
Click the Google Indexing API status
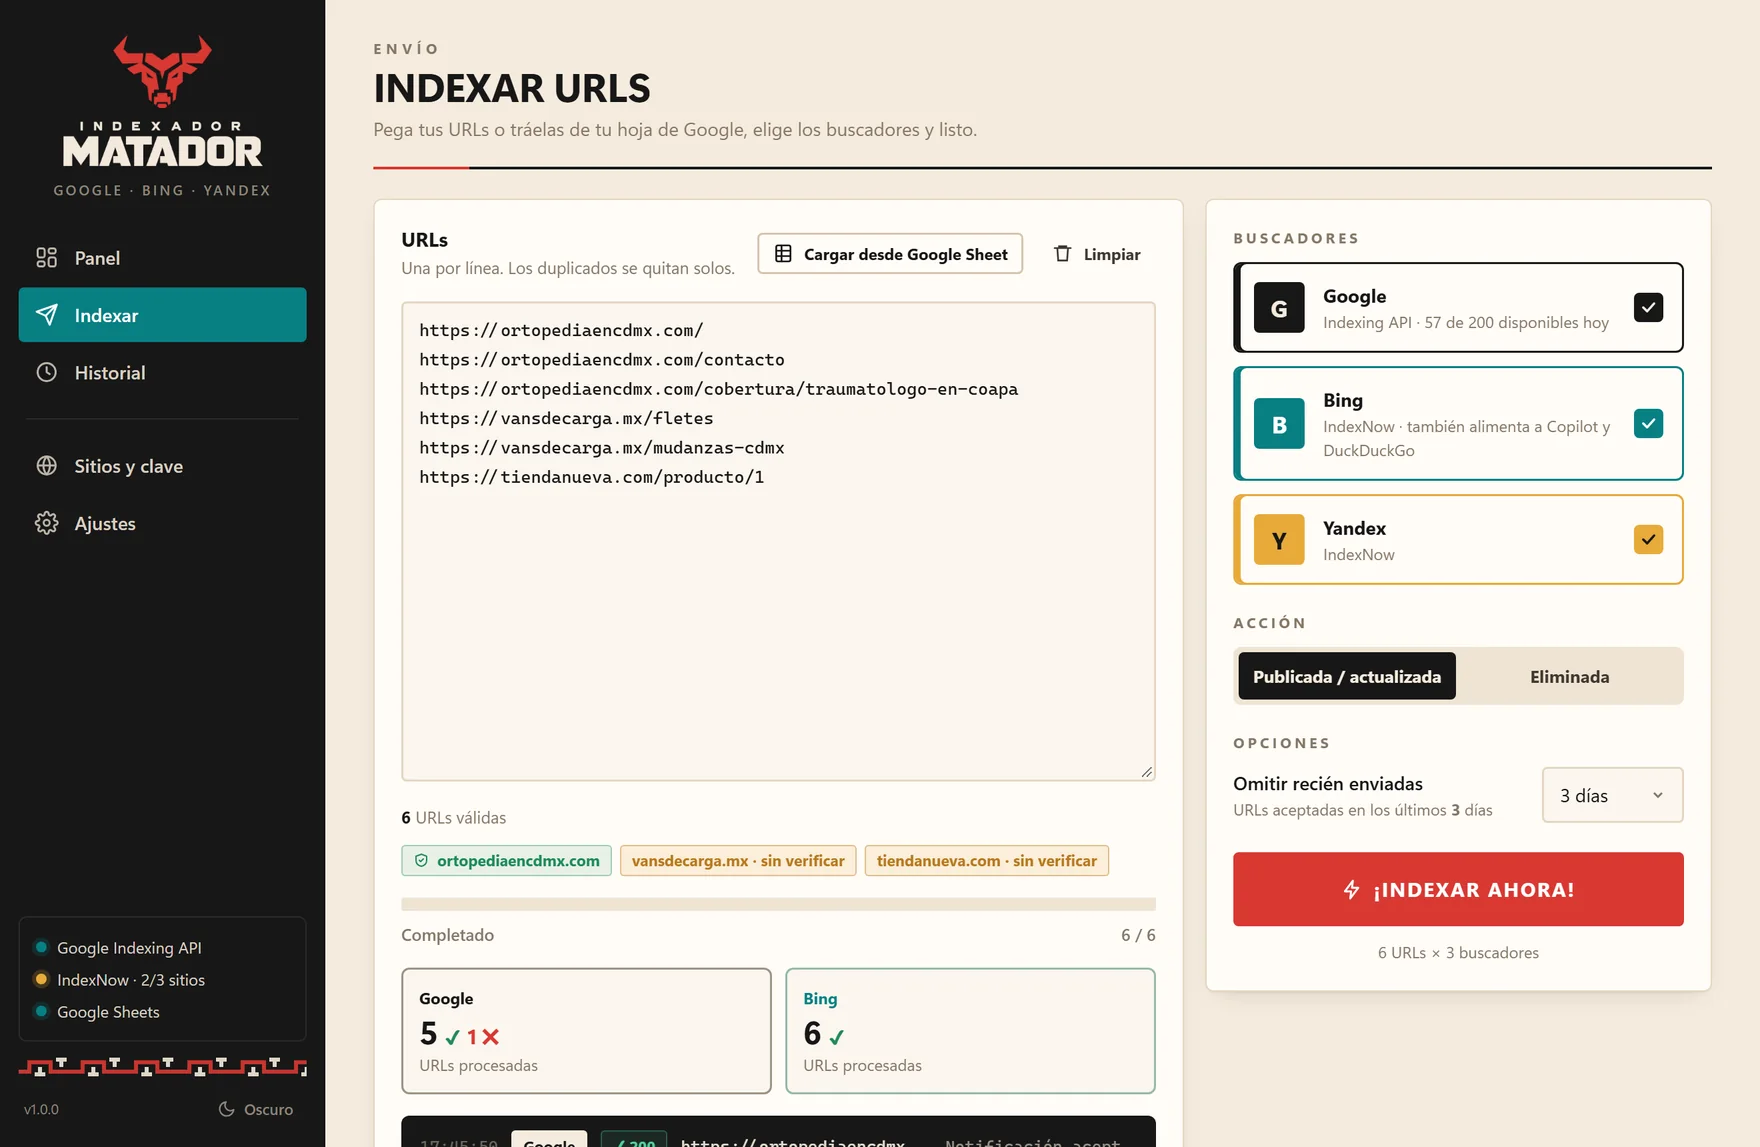coord(118,948)
